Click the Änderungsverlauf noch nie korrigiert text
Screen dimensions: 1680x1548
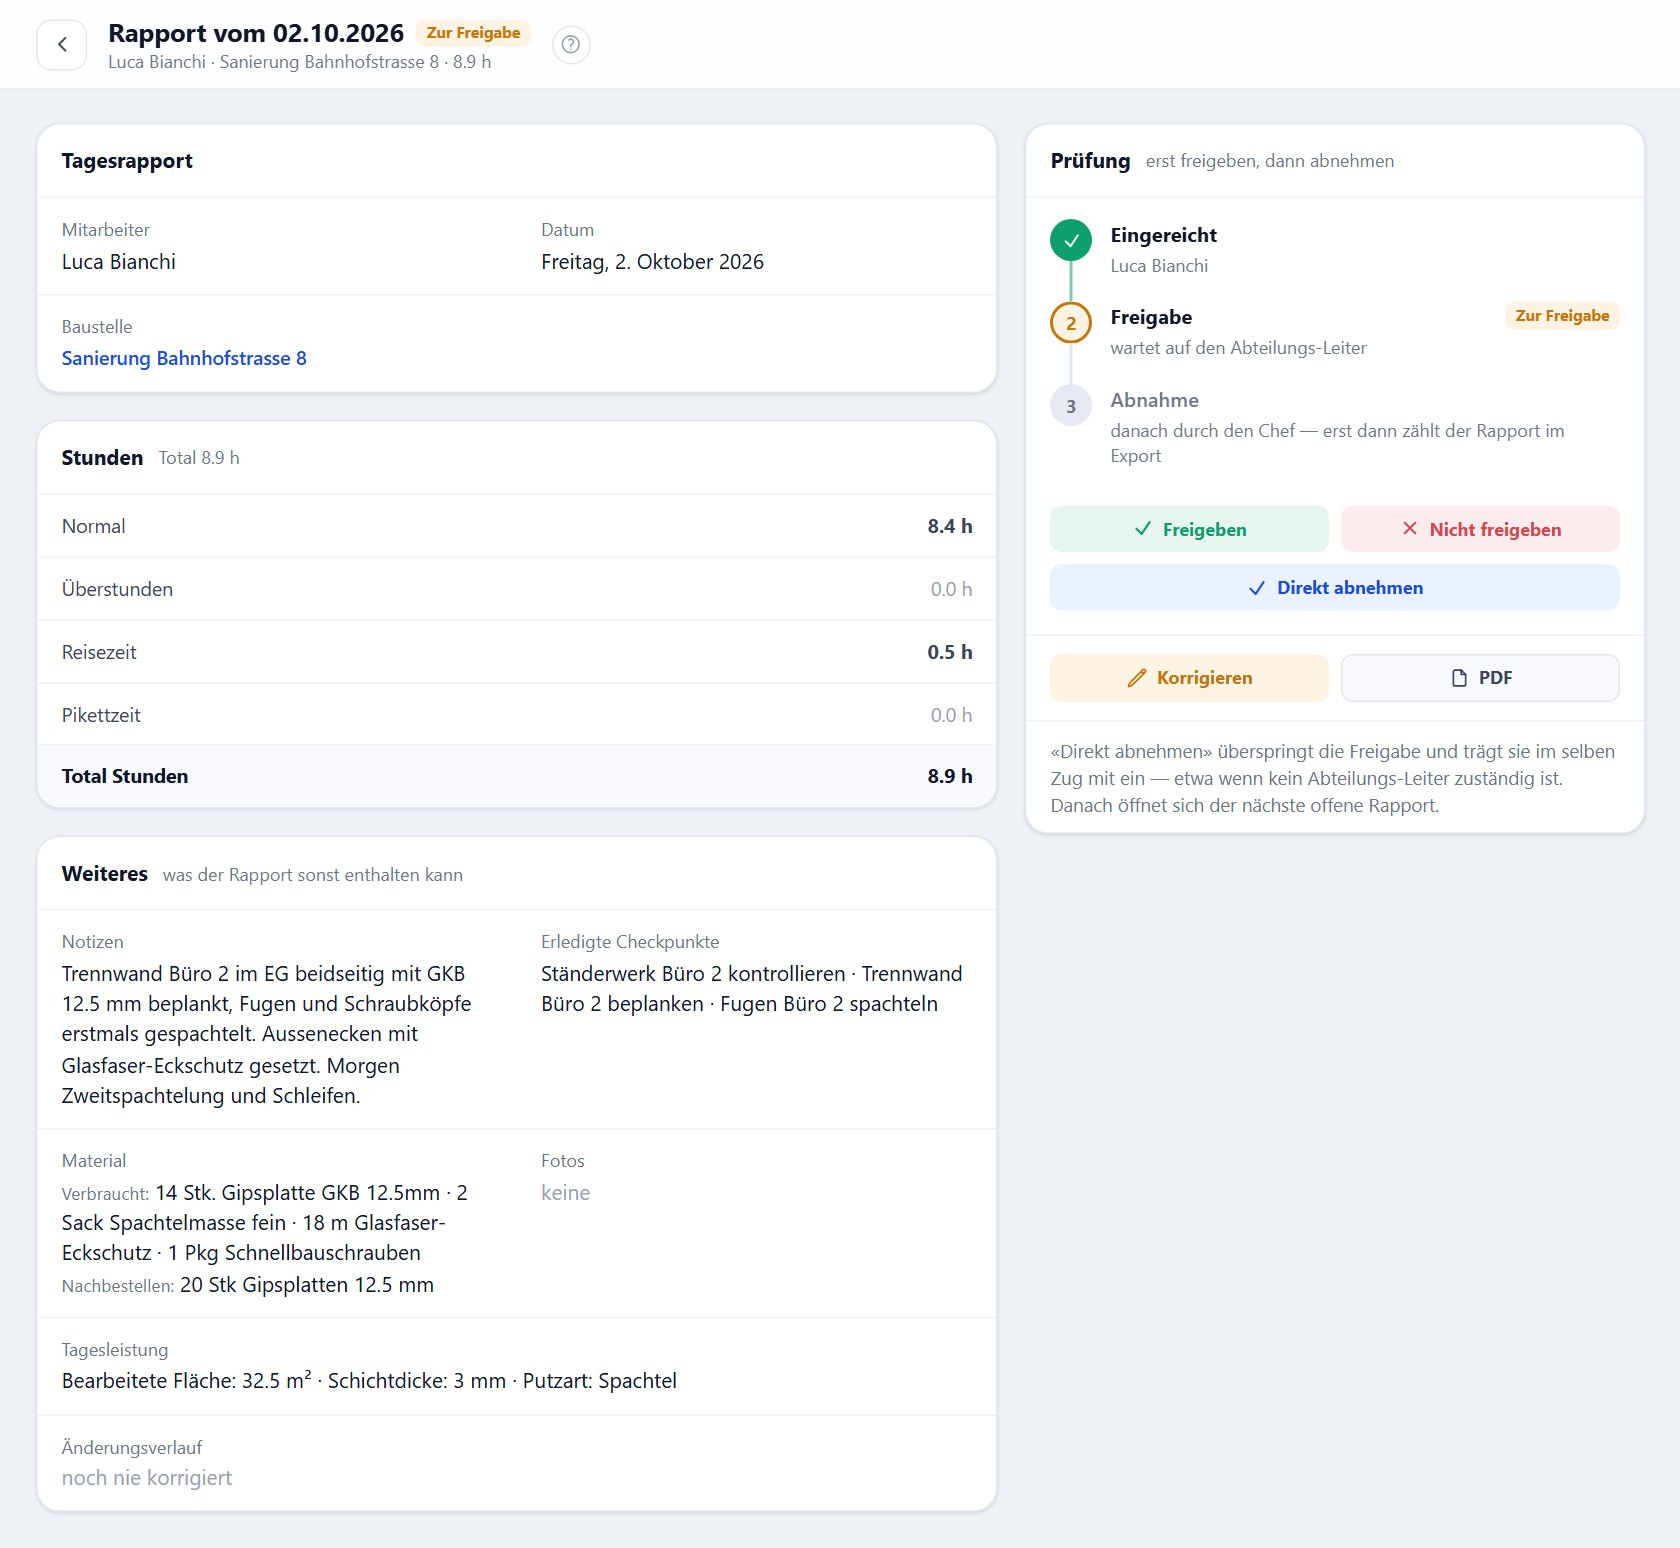click(147, 1478)
